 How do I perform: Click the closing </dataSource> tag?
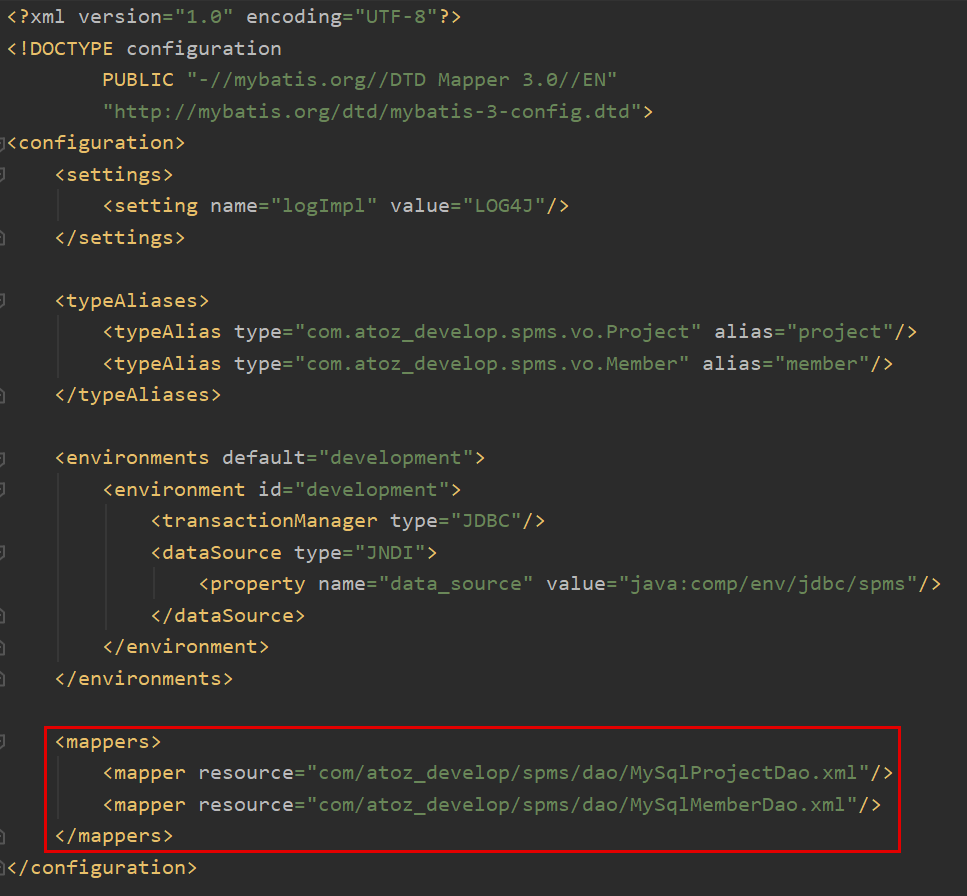tap(228, 616)
